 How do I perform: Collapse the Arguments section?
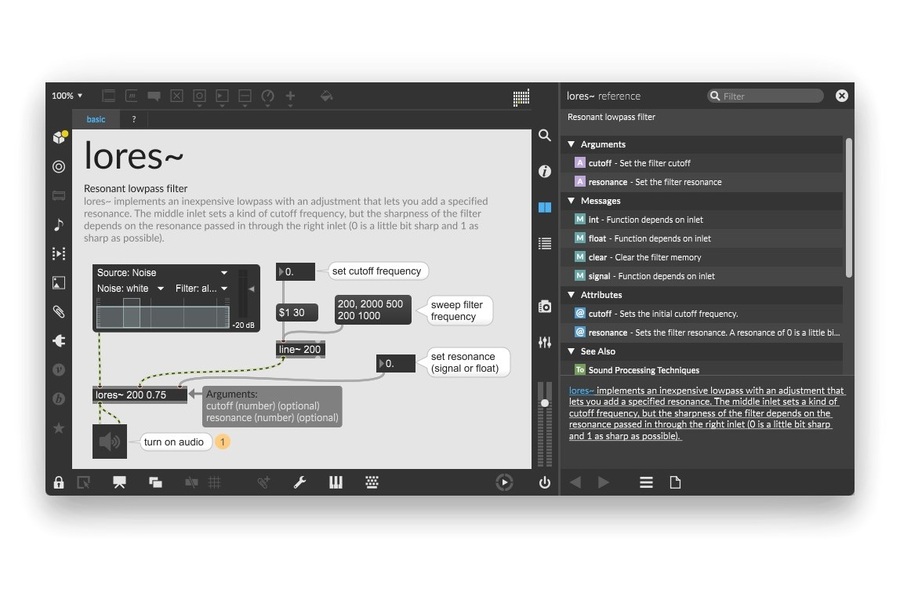[571, 144]
